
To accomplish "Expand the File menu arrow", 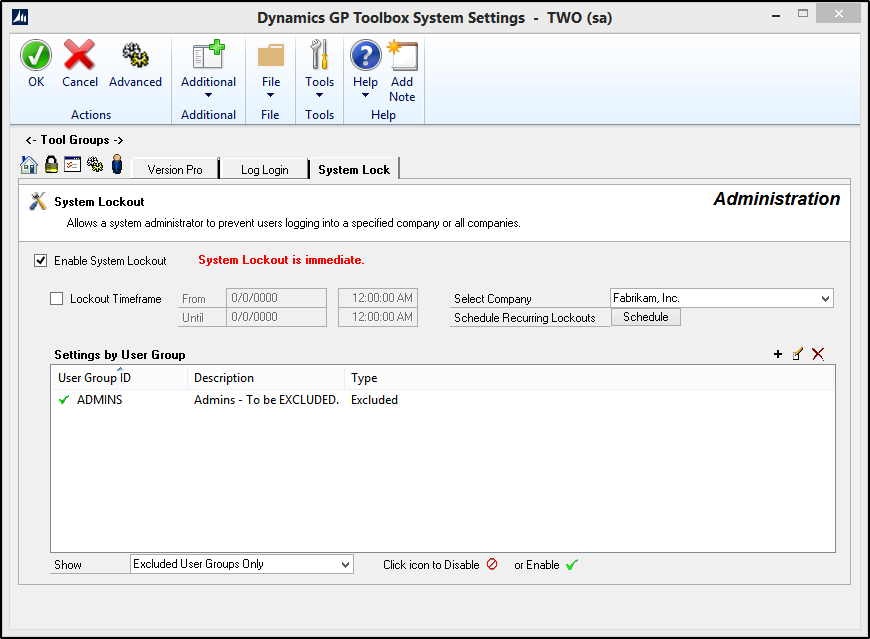I will tap(271, 95).
